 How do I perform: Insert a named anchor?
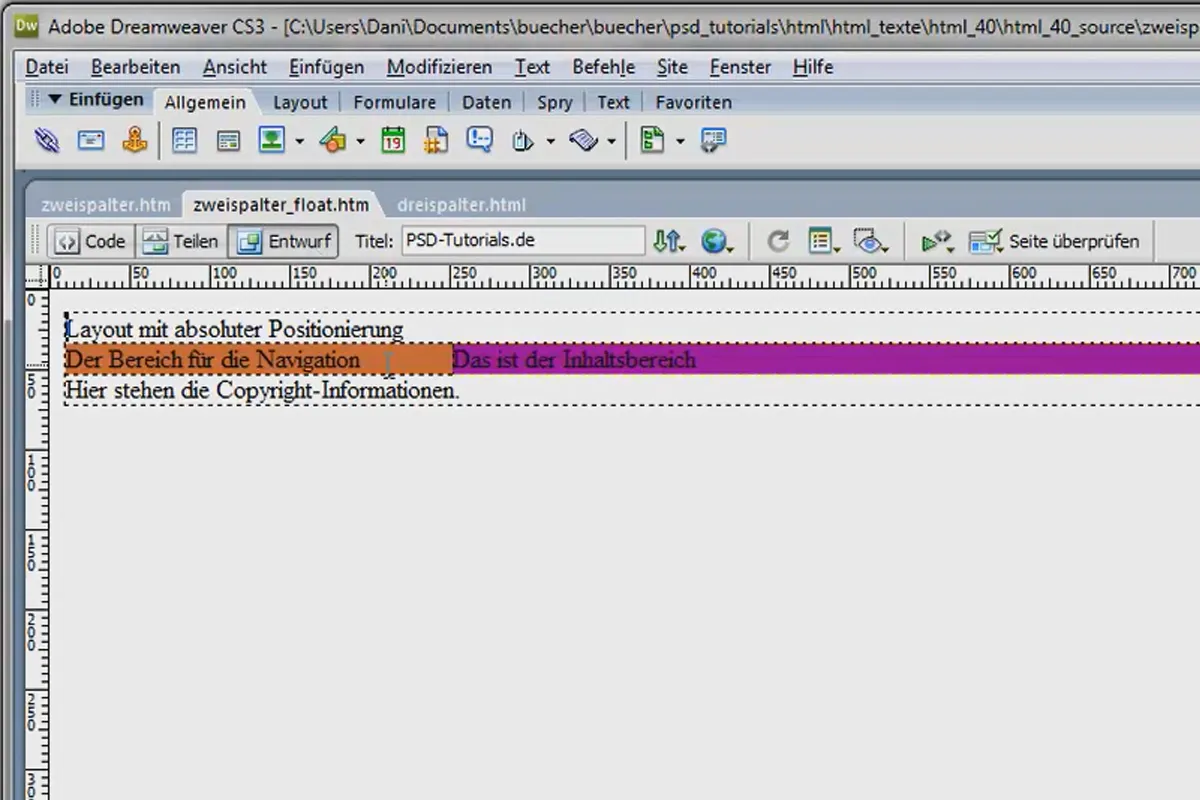[x=135, y=141]
